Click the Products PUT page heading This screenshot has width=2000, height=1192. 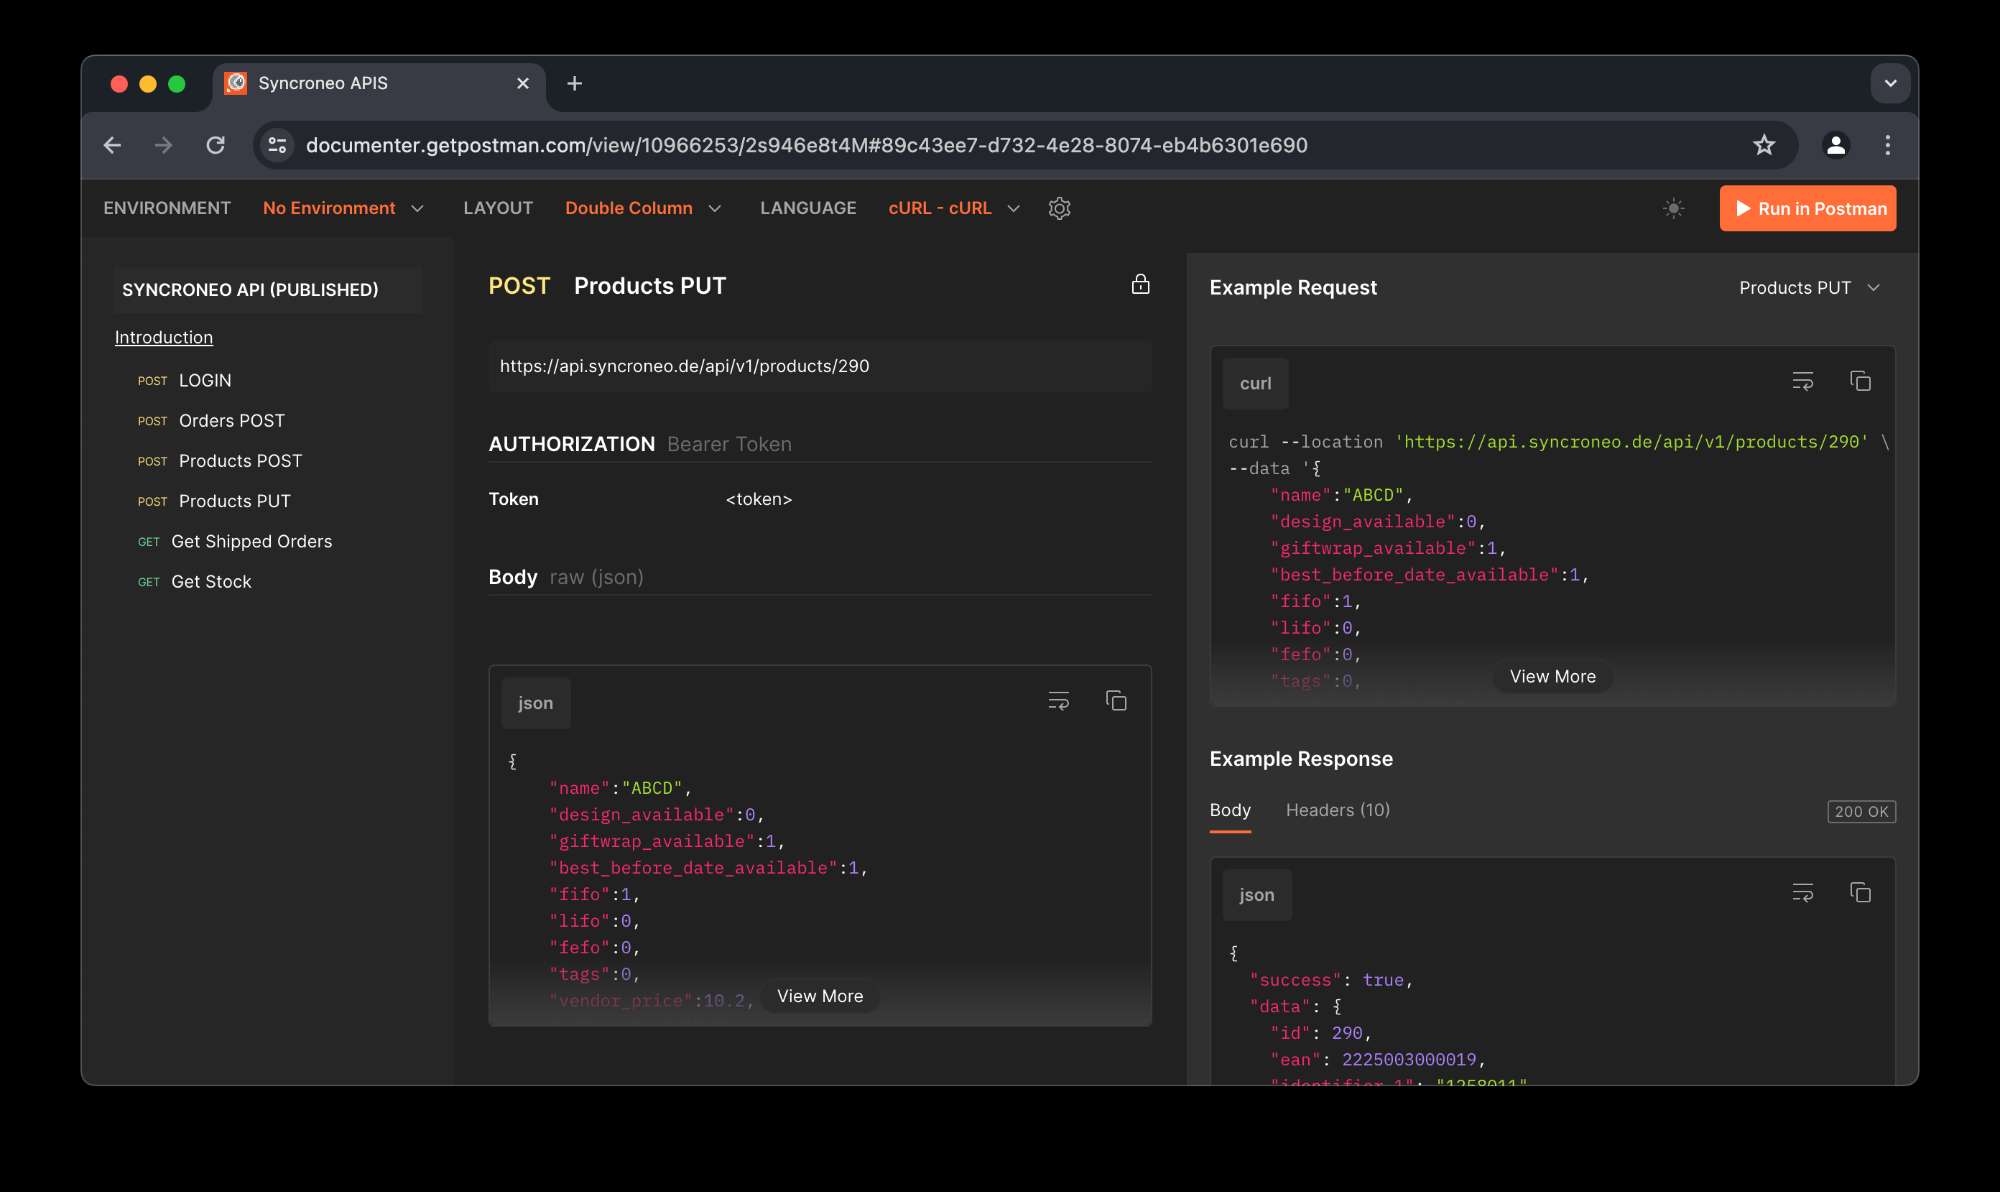point(650,286)
